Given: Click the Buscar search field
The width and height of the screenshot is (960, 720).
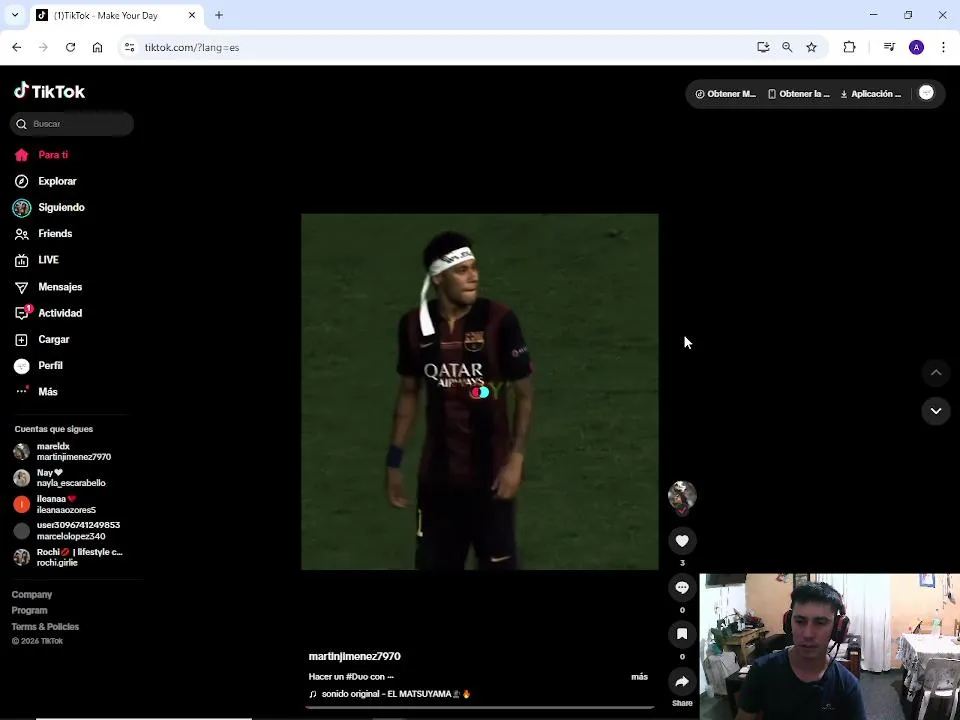Looking at the screenshot, I should (x=72, y=124).
